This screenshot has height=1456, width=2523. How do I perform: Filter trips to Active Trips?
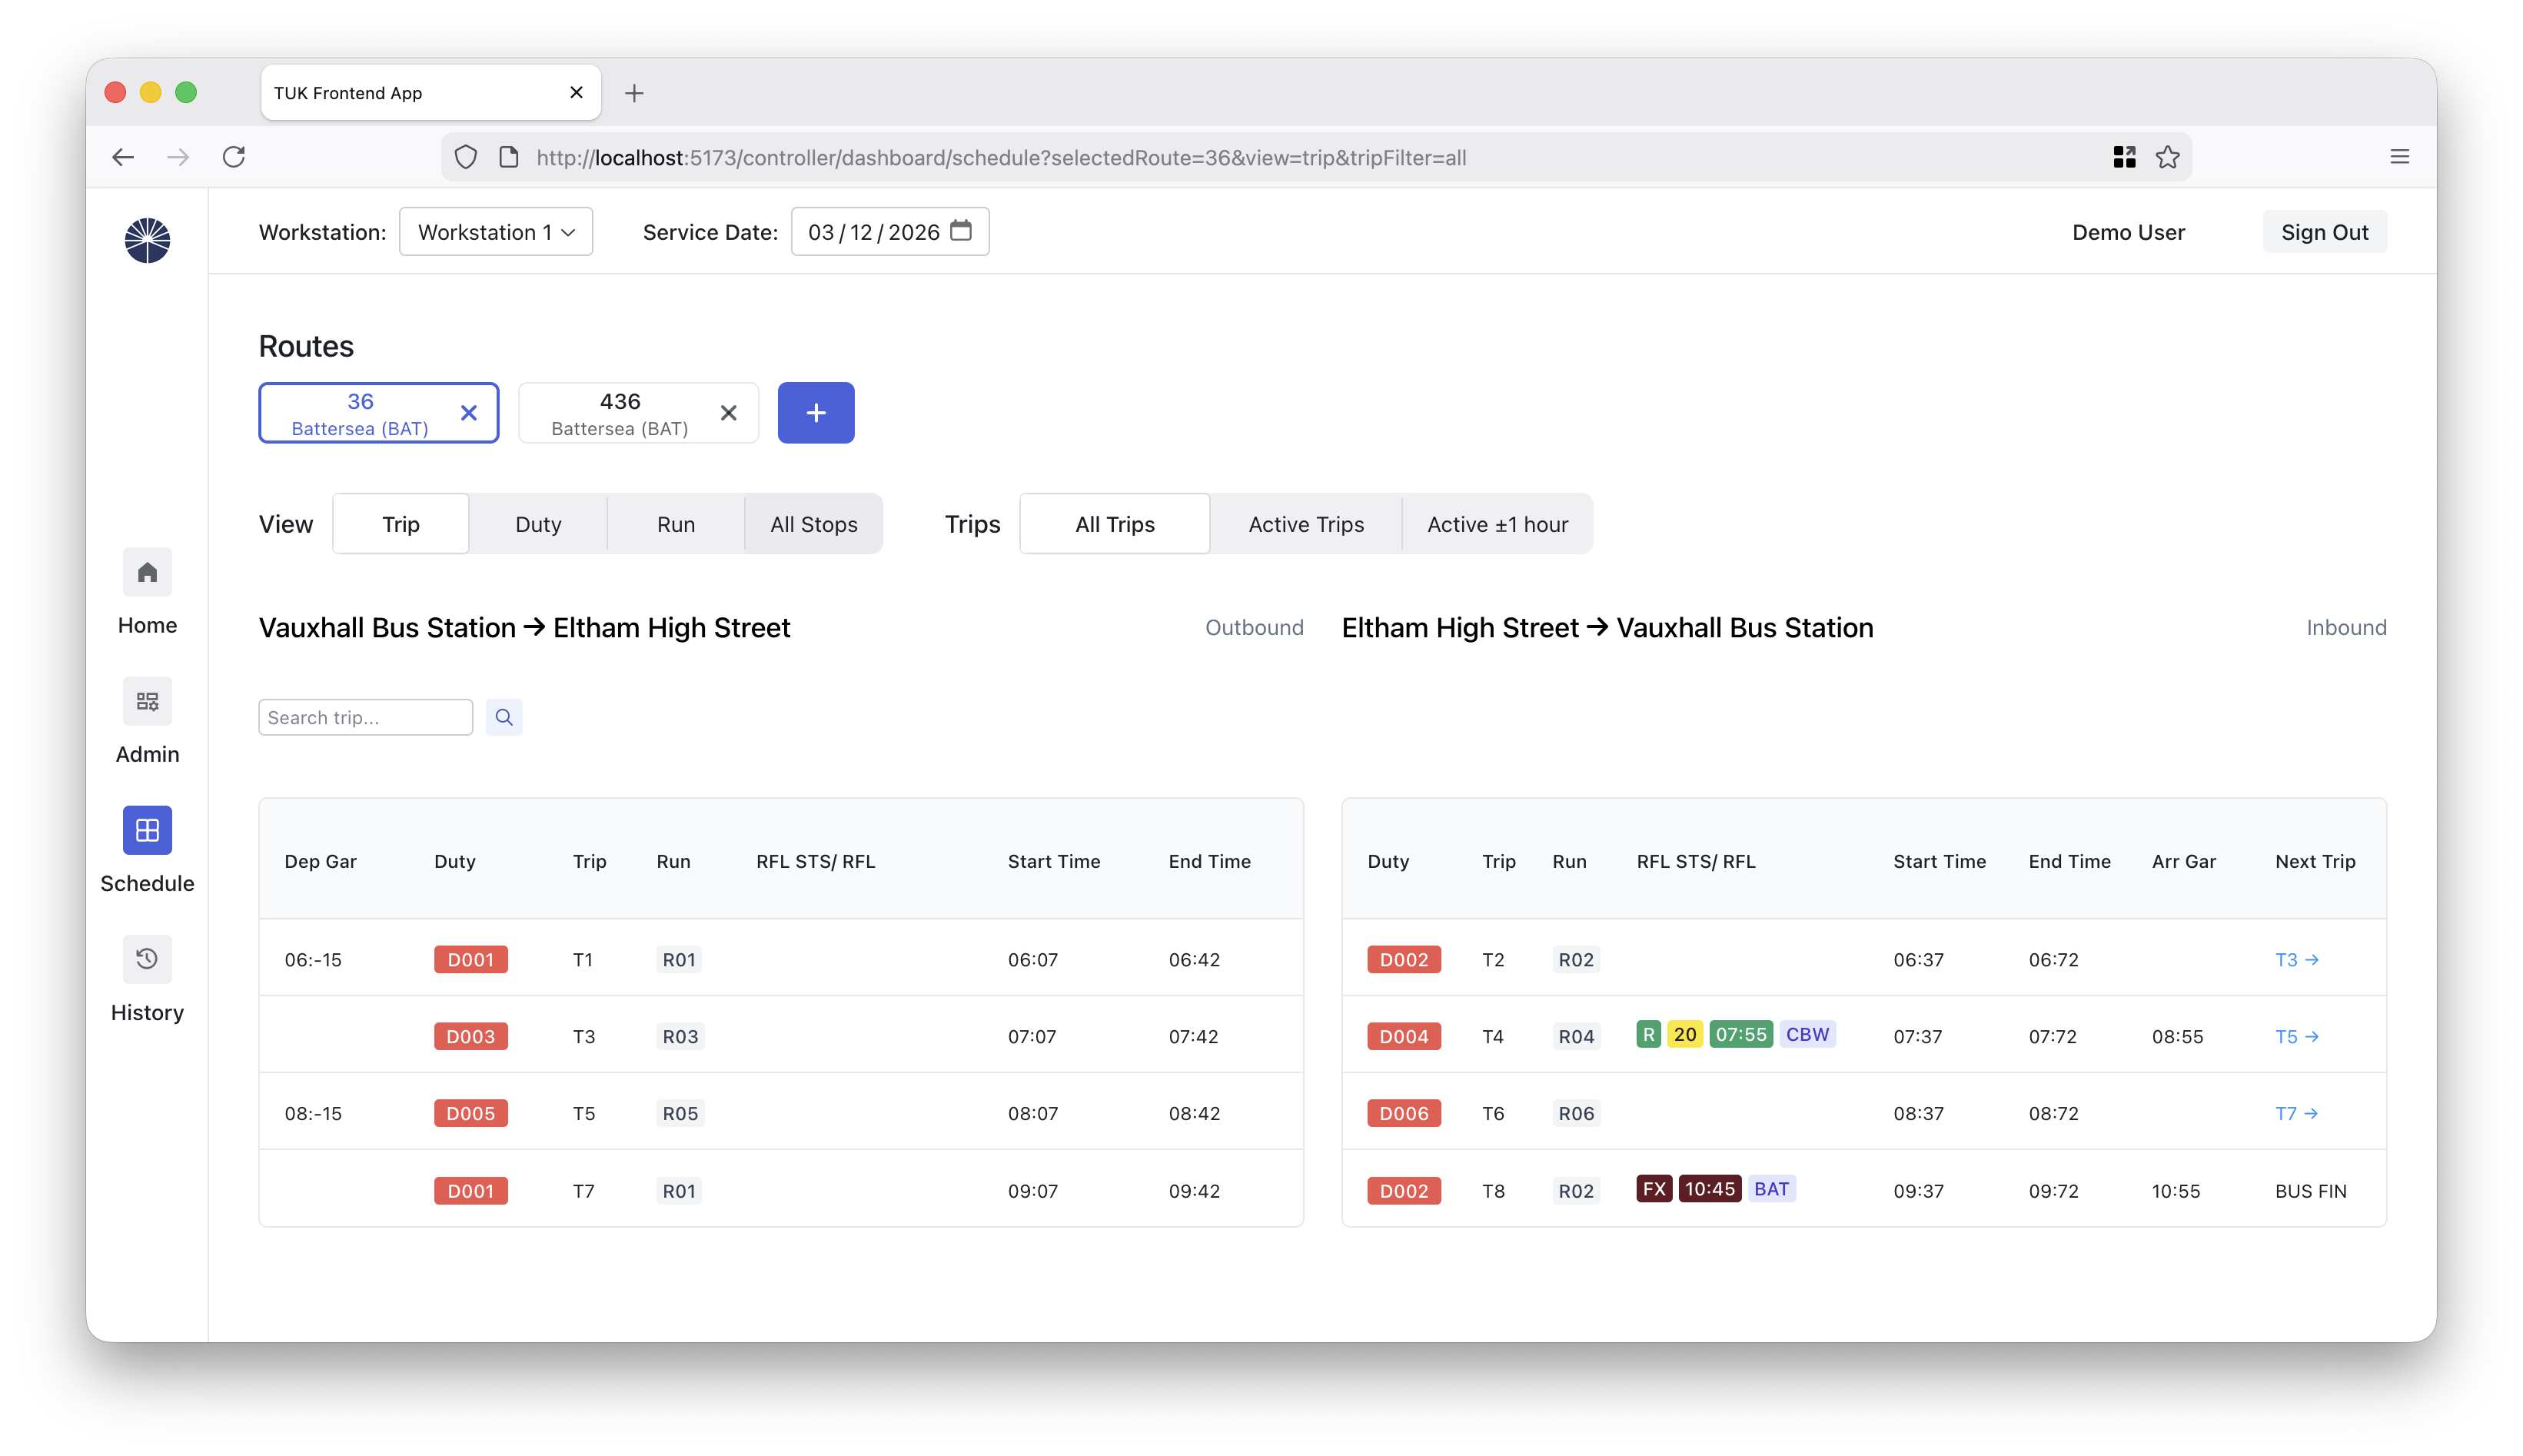point(1305,524)
